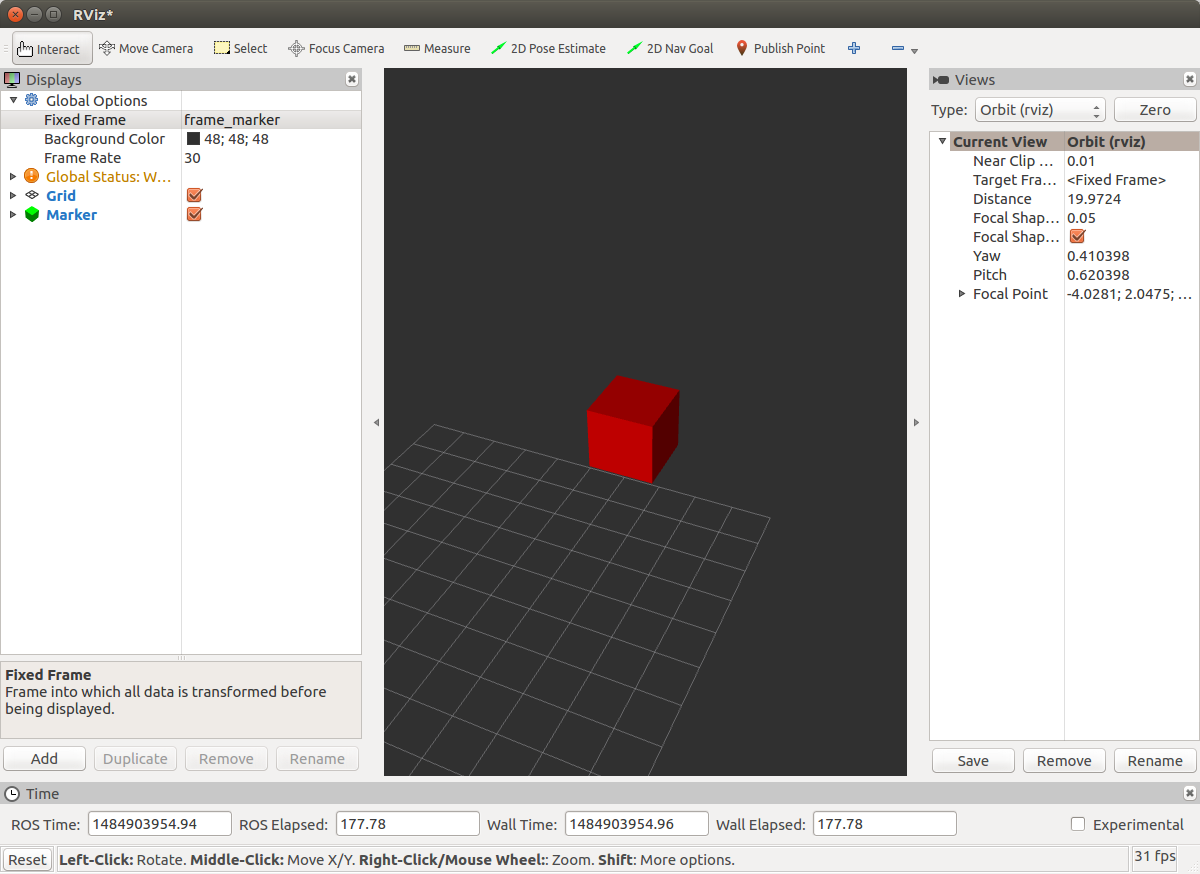Screen dimensions: 1200x874
Task: Disable the Grid display checkbox
Action: pyautogui.click(x=195, y=195)
